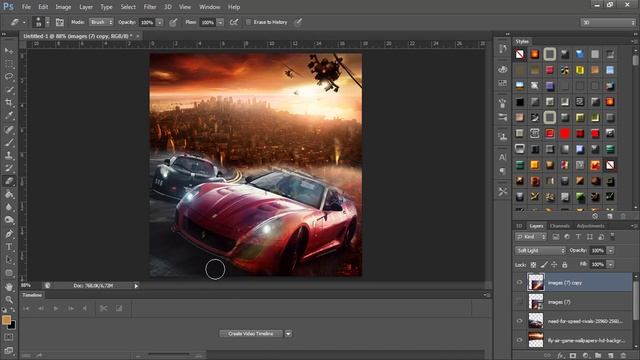Select the Lasso tool
Screen dimensions: 640x360
click(x=9, y=76)
